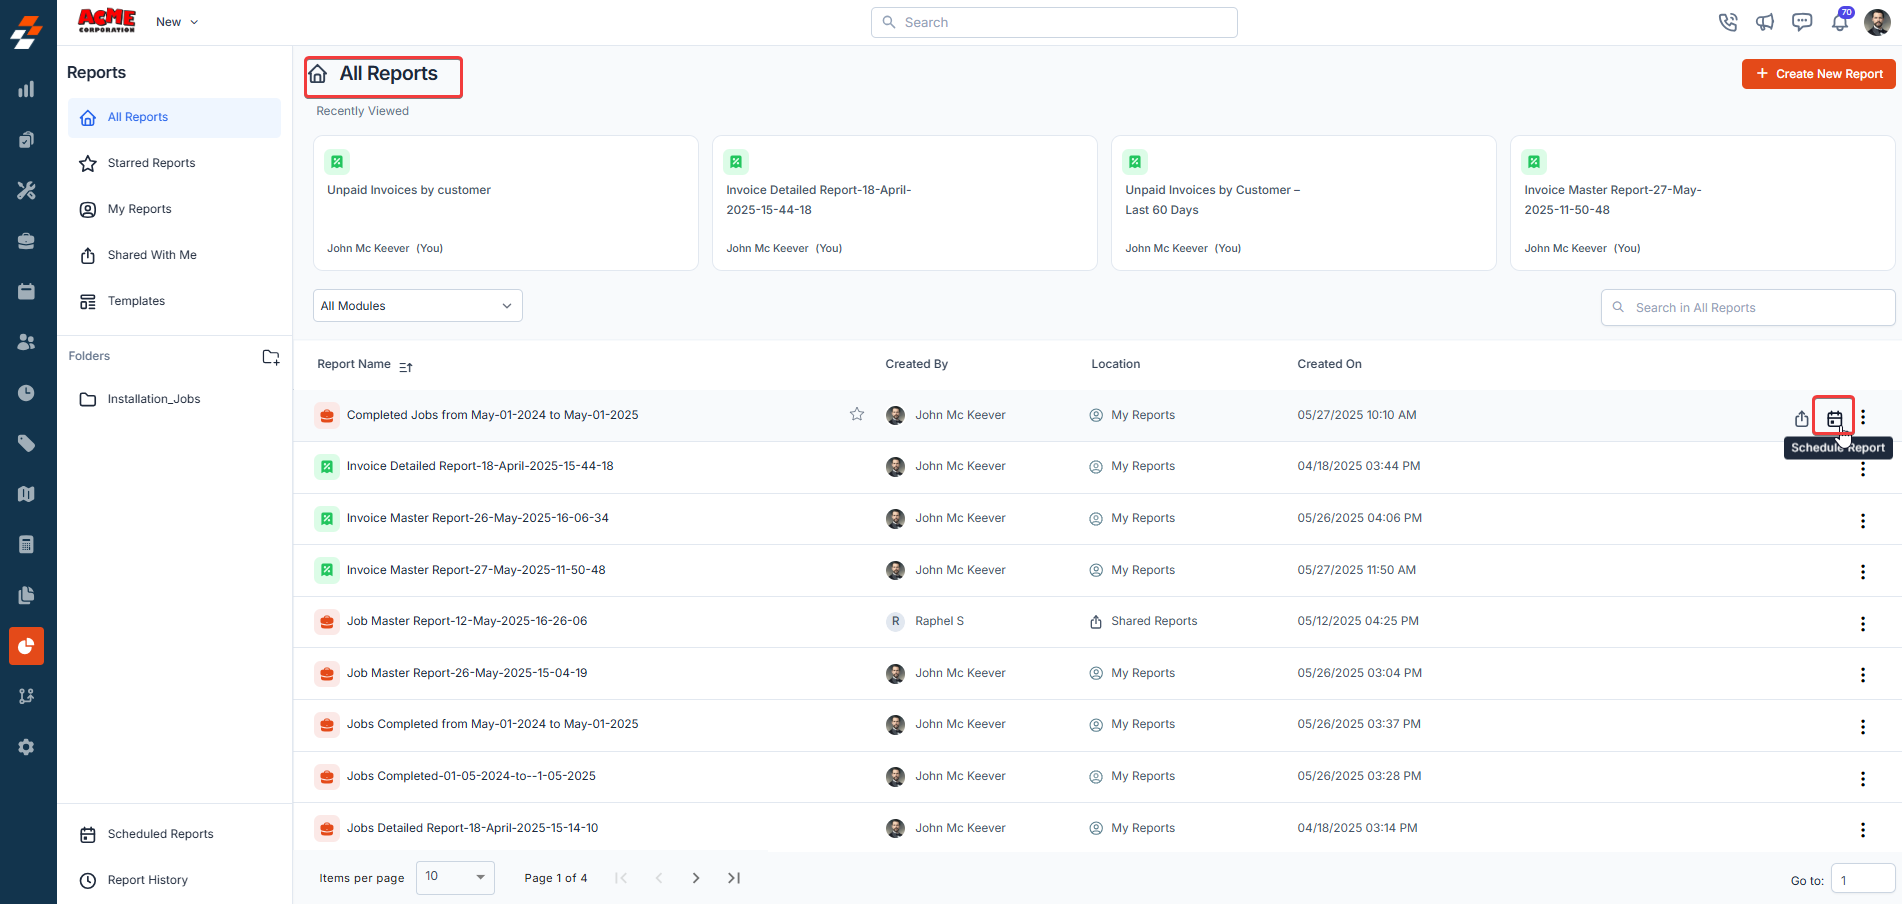Click the add new folder icon
Viewport: 1902px width, 904px height.
tap(271, 357)
